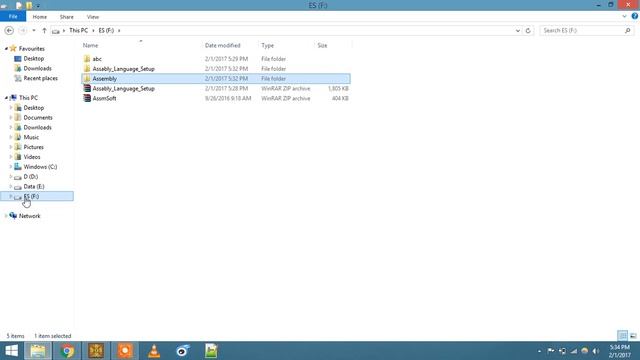The height and width of the screenshot is (360, 640).
Task: Open Downloads under Favourites
Action: pyautogui.click(x=37, y=69)
